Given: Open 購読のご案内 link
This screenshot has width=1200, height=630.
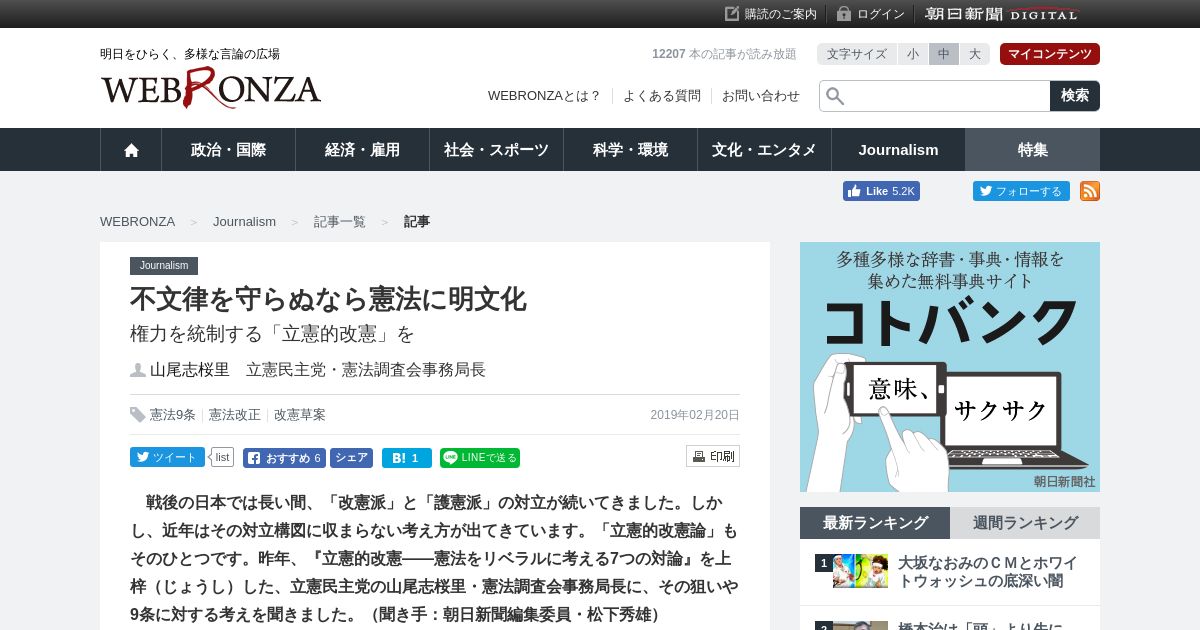Looking at the screenshot, I should coord(771,14).
